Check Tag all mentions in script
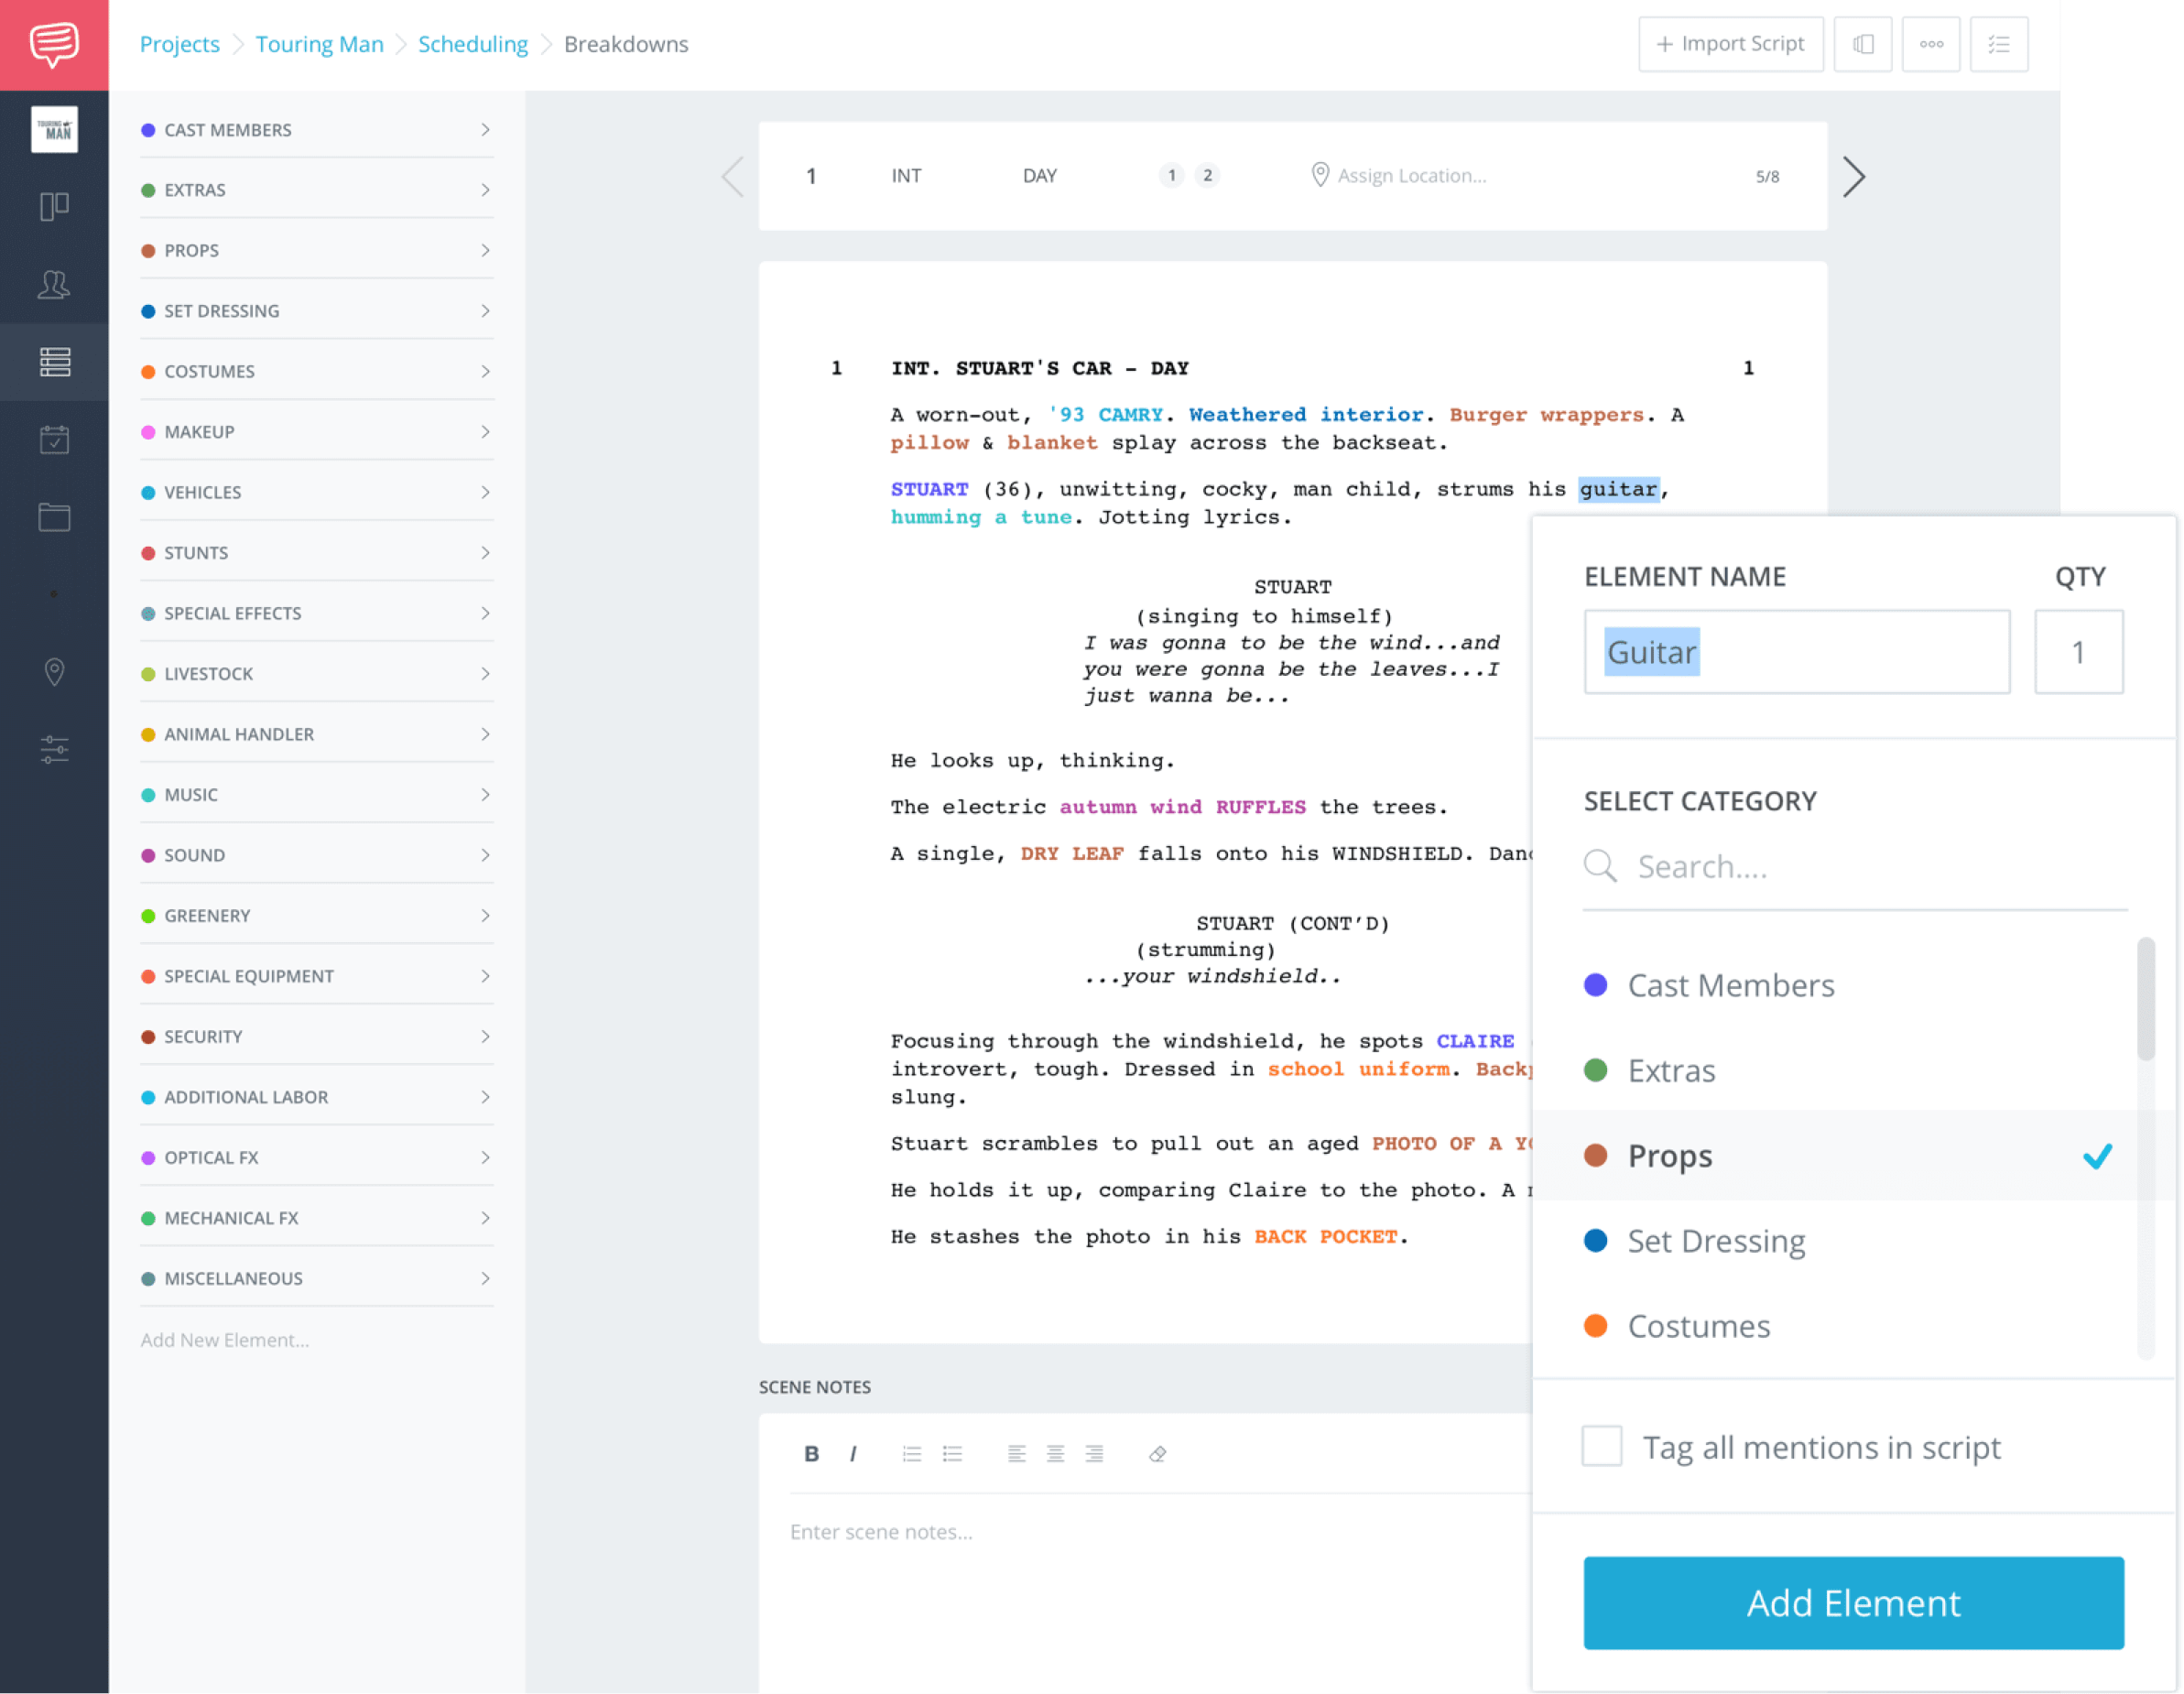 point(1602,1446)
